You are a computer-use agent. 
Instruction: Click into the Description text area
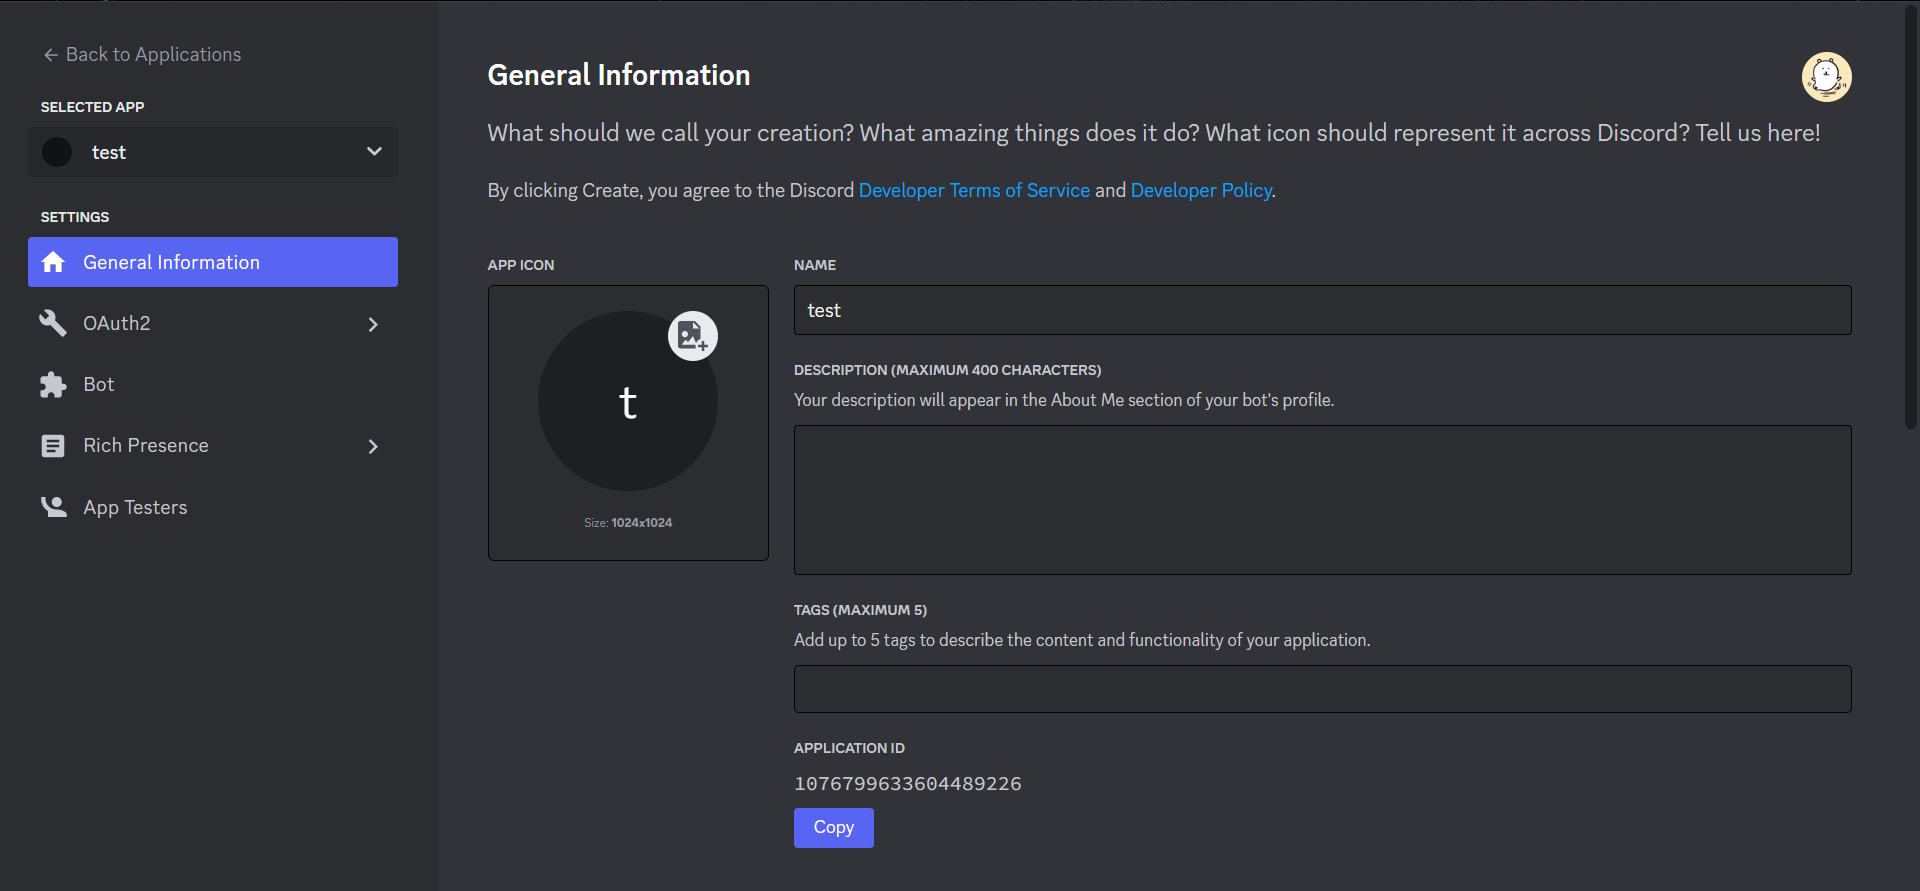[x=1322, y=500]
